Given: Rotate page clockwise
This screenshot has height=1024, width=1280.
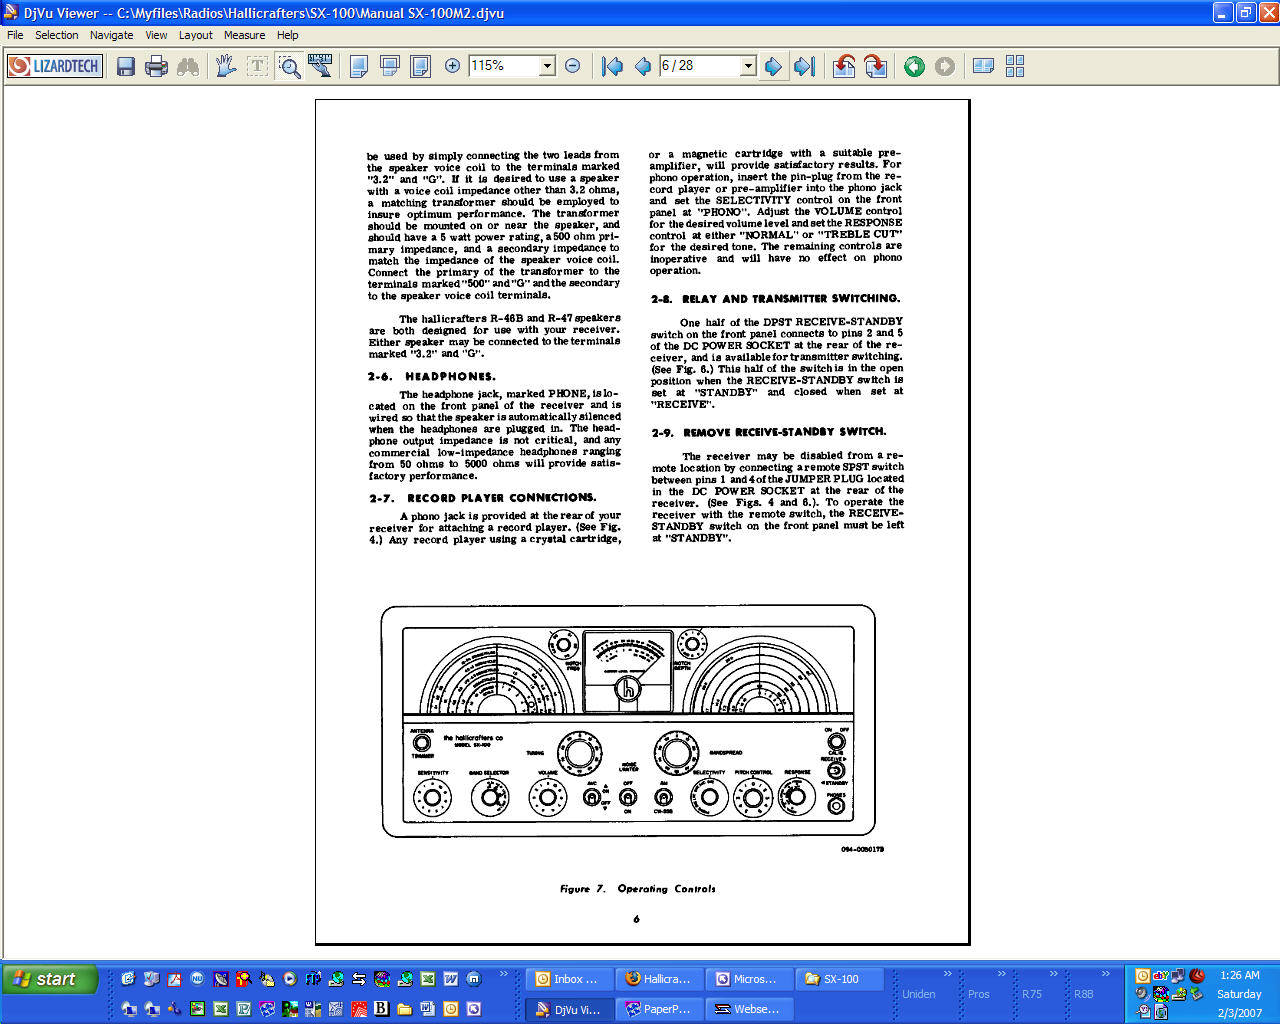Looking at the screenshot, I should click(875, 66).
